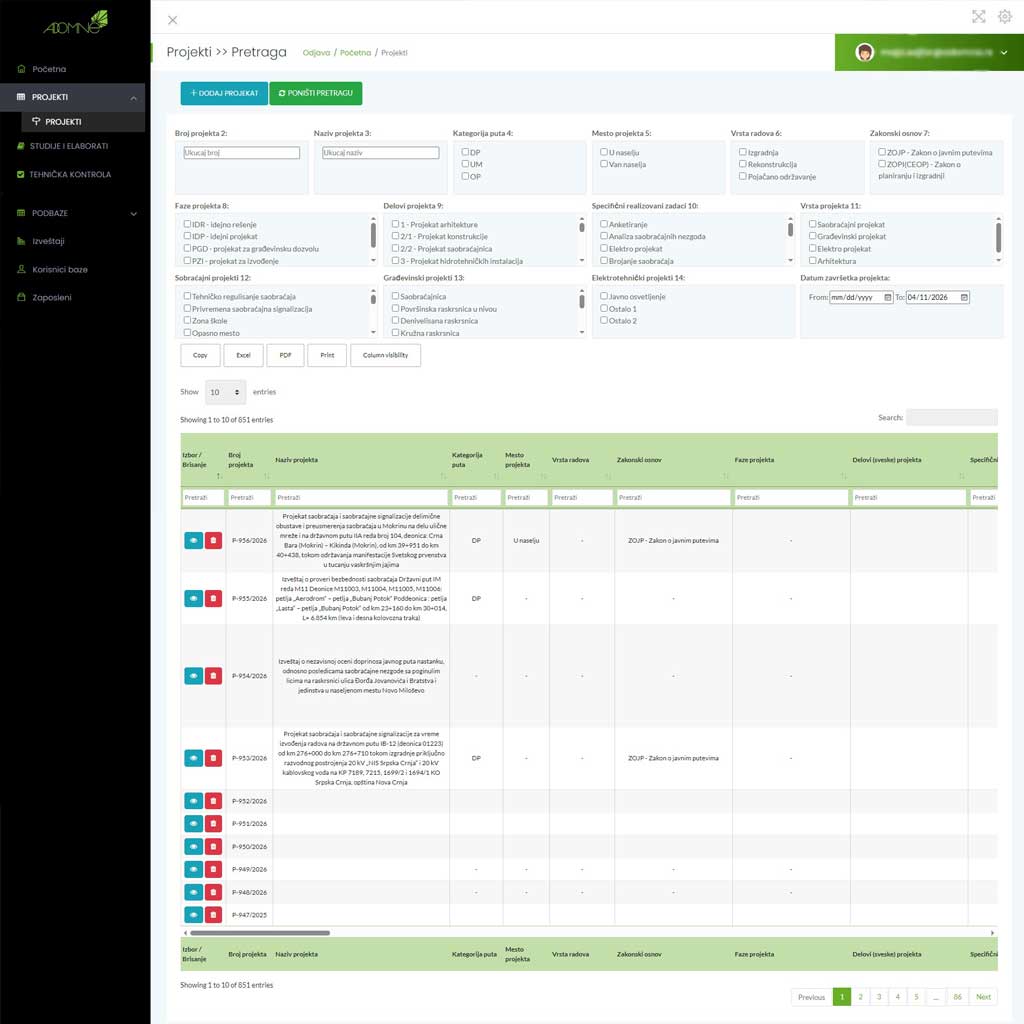Open calendar picker in From date field
Image resolution: width=1024 pixels, height=1024 pixels.
click(x=887, y=297)
